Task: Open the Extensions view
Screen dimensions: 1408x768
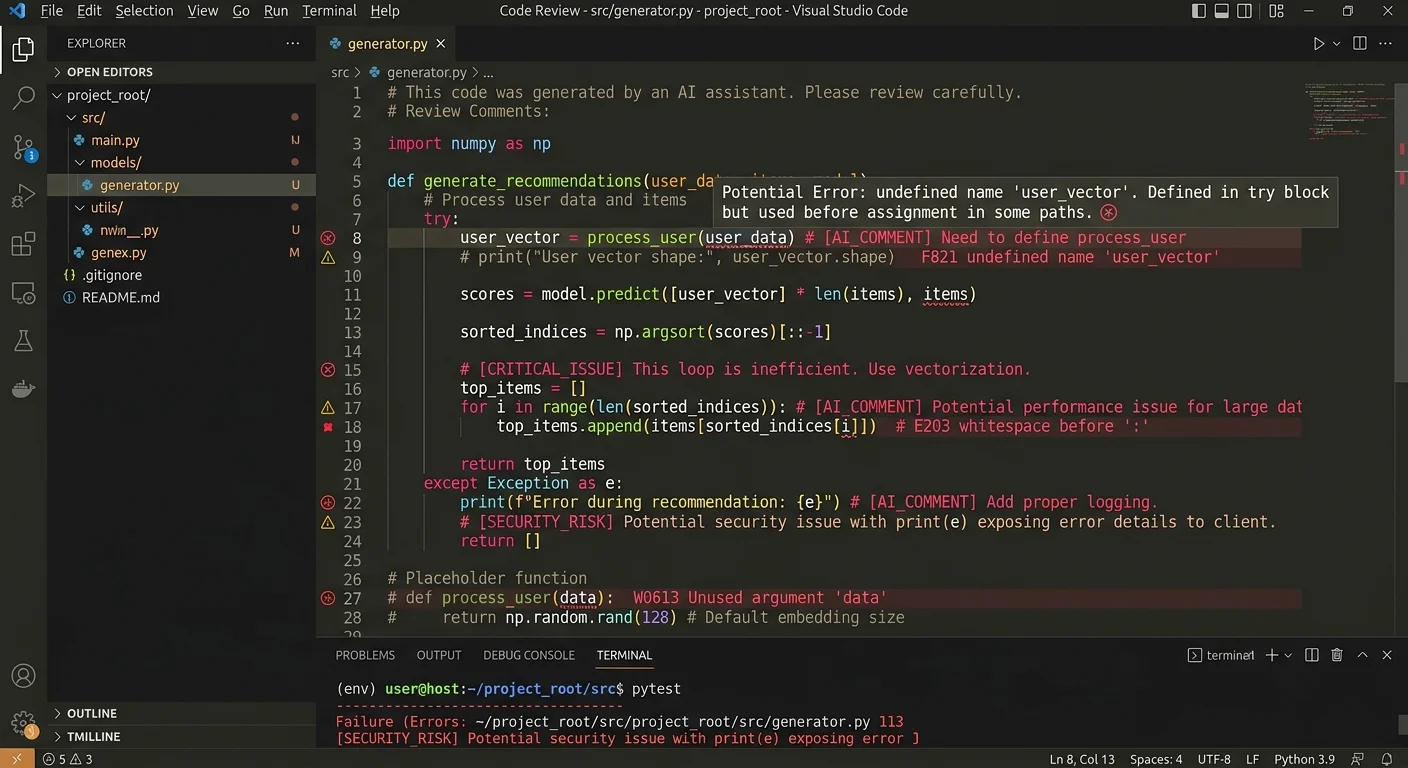Action: (23, 244)
